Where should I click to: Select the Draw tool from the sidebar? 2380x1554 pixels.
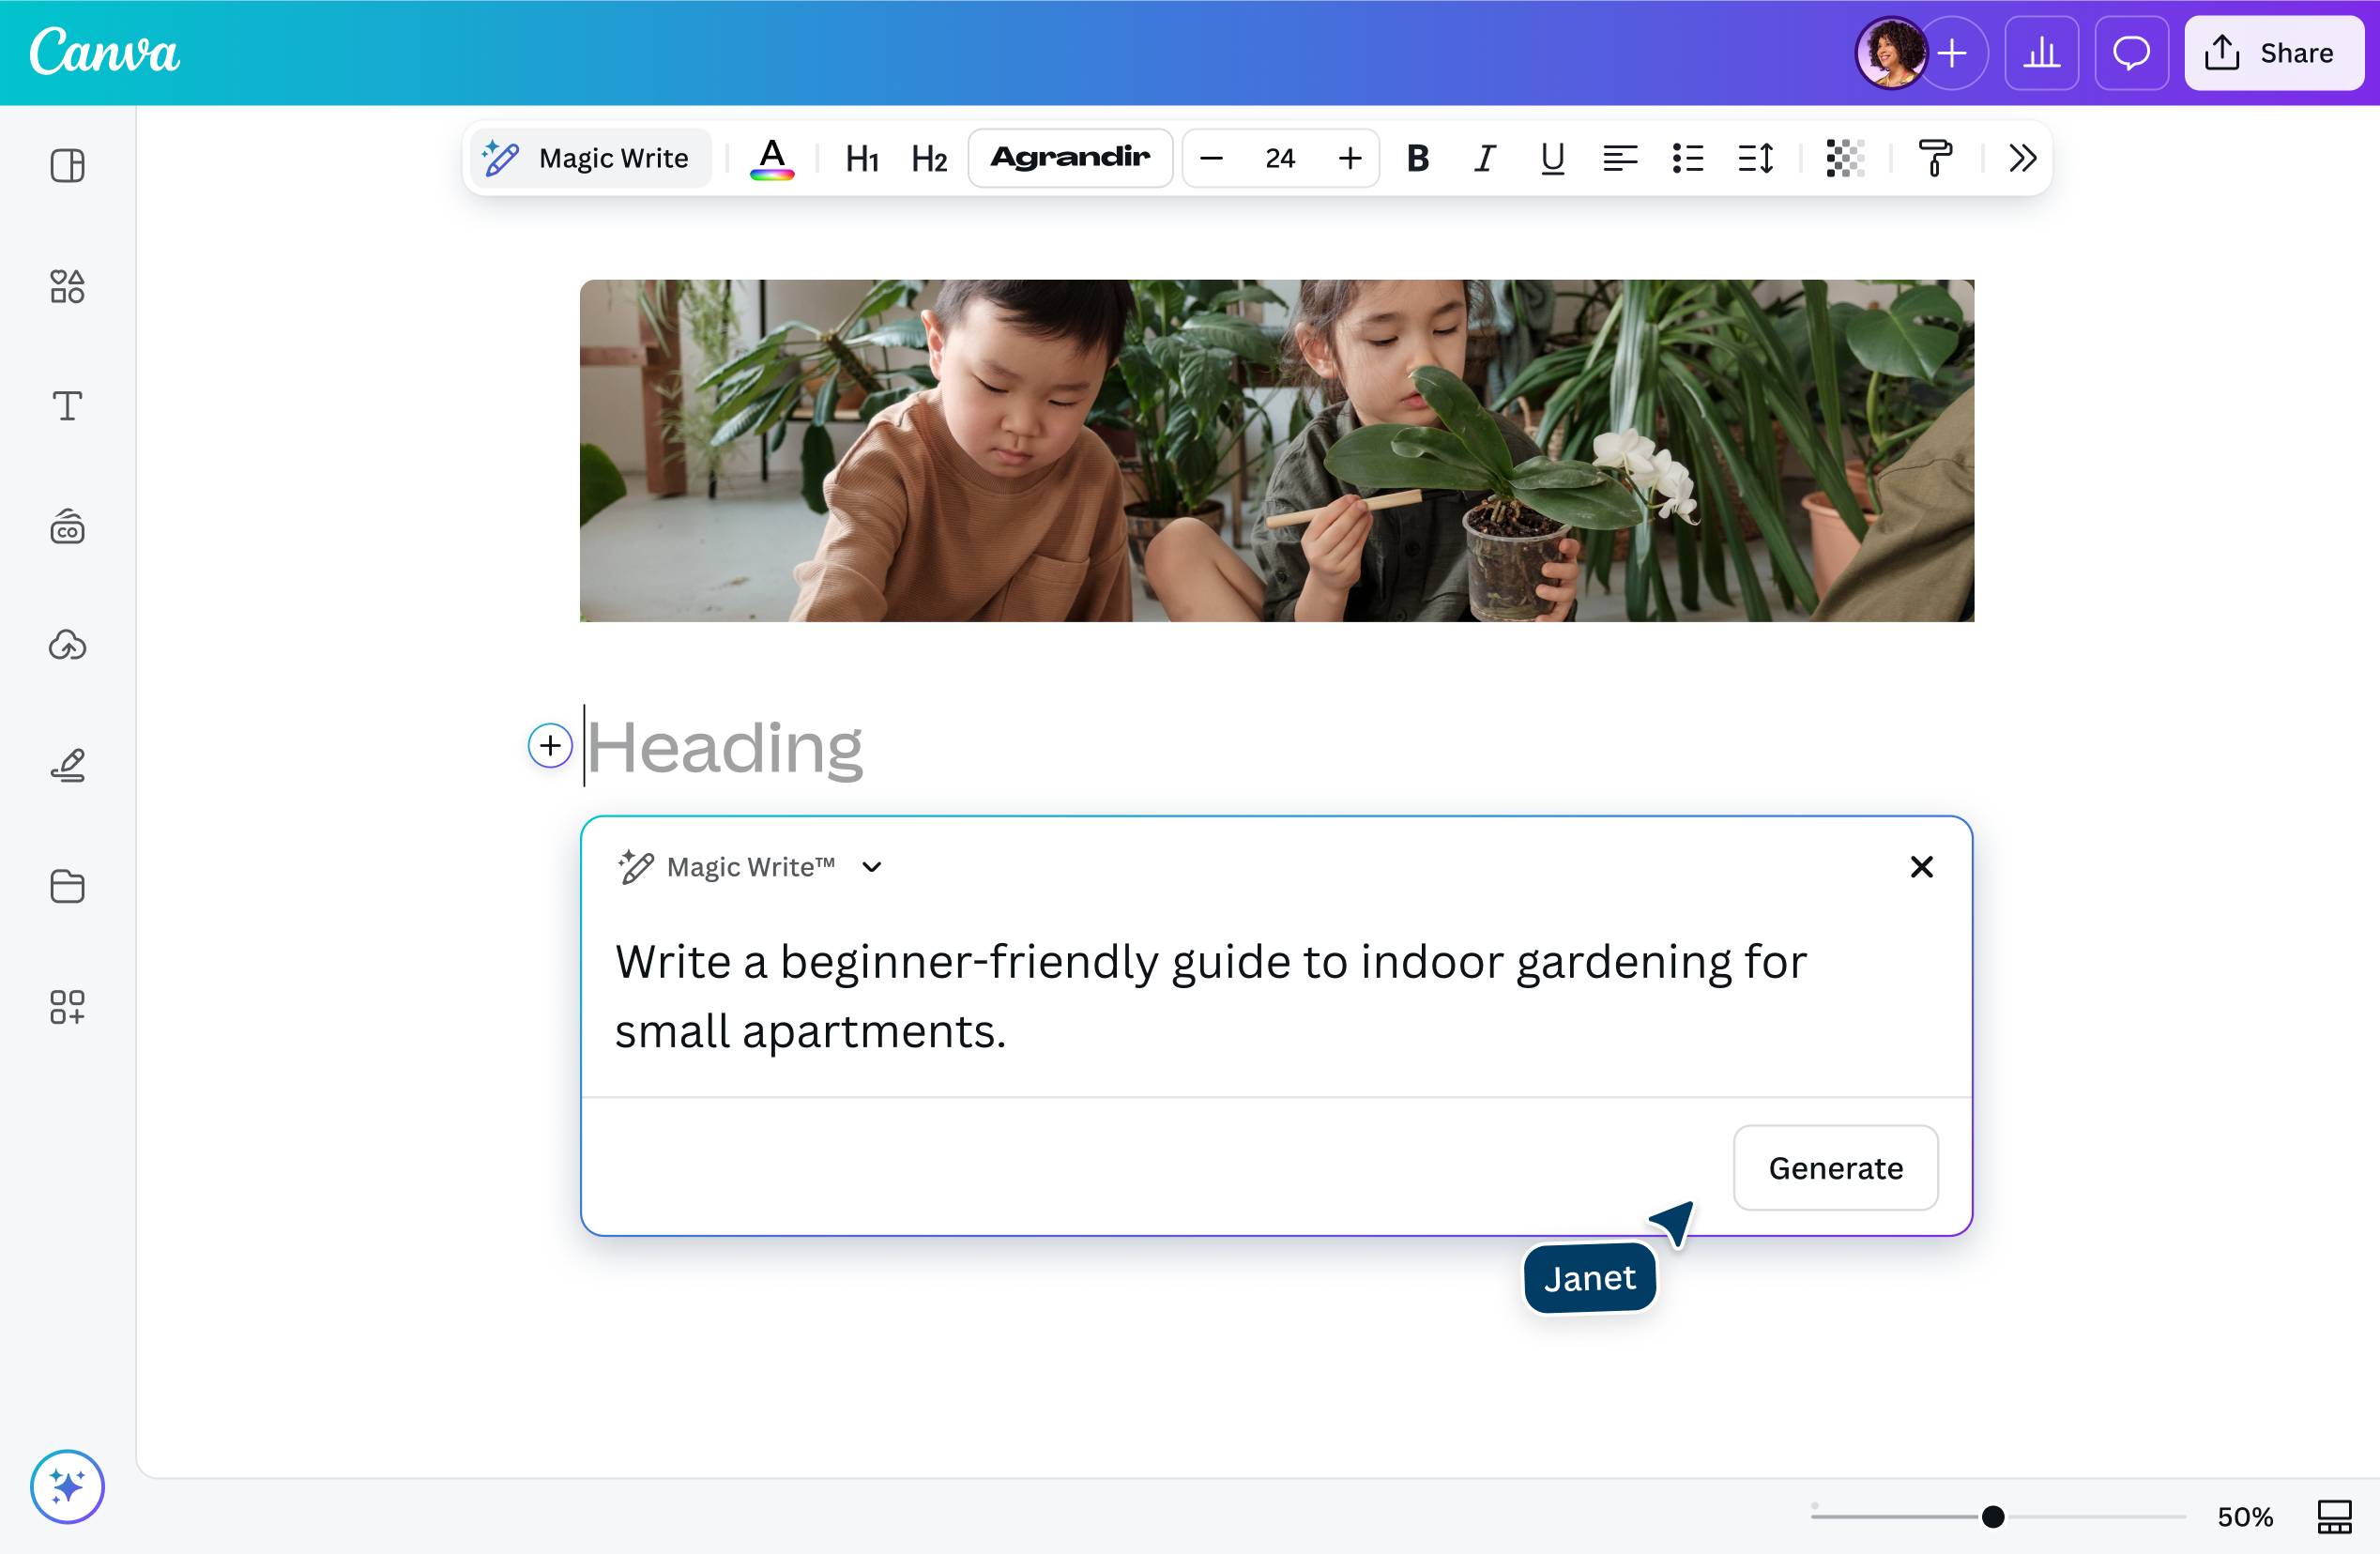(67, 765)
